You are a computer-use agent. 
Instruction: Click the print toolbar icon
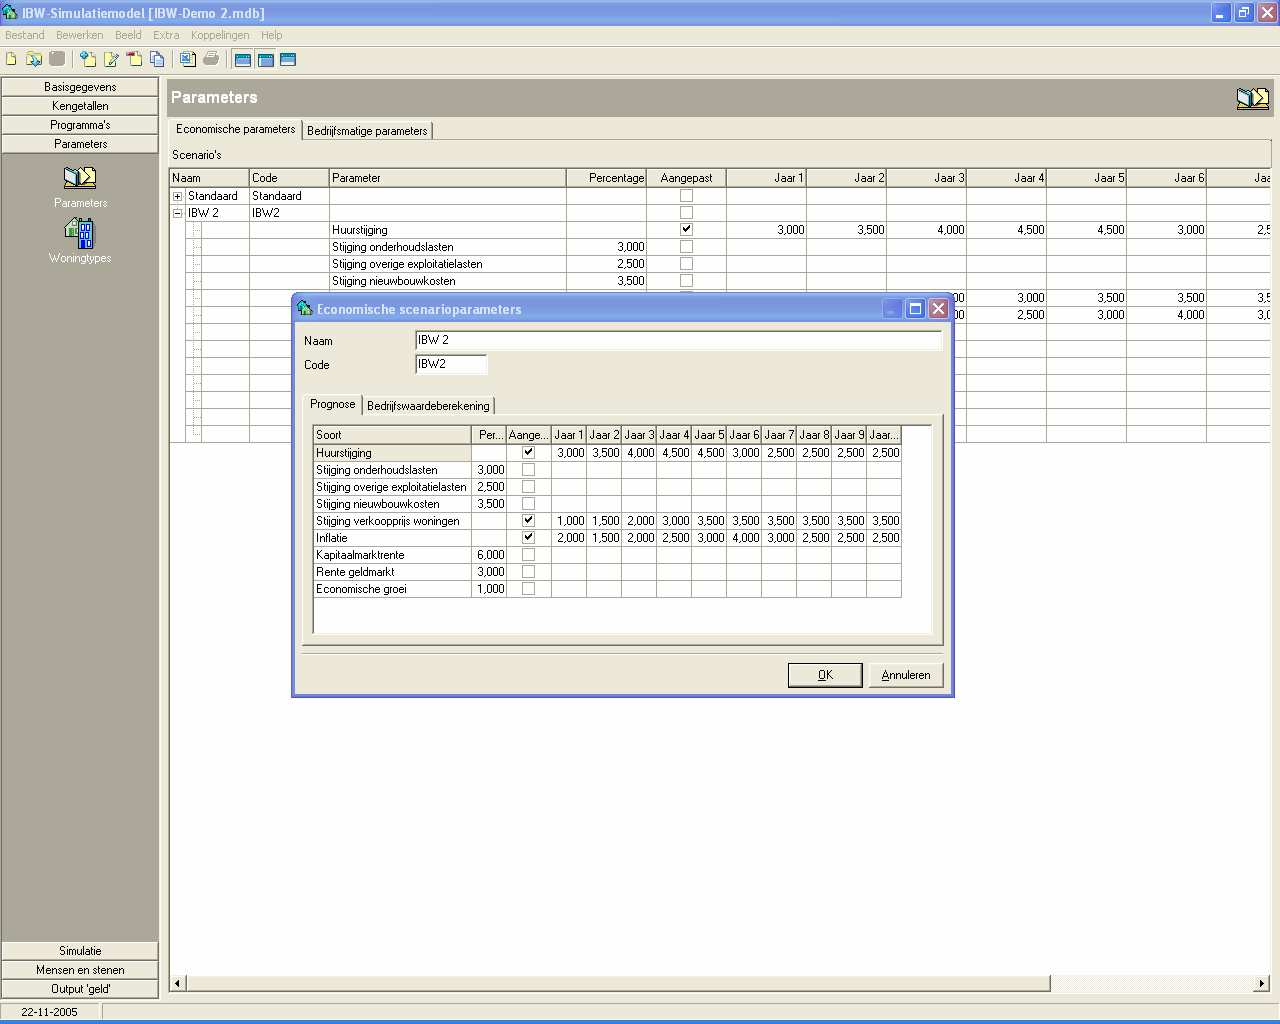[x=211, y=59]
